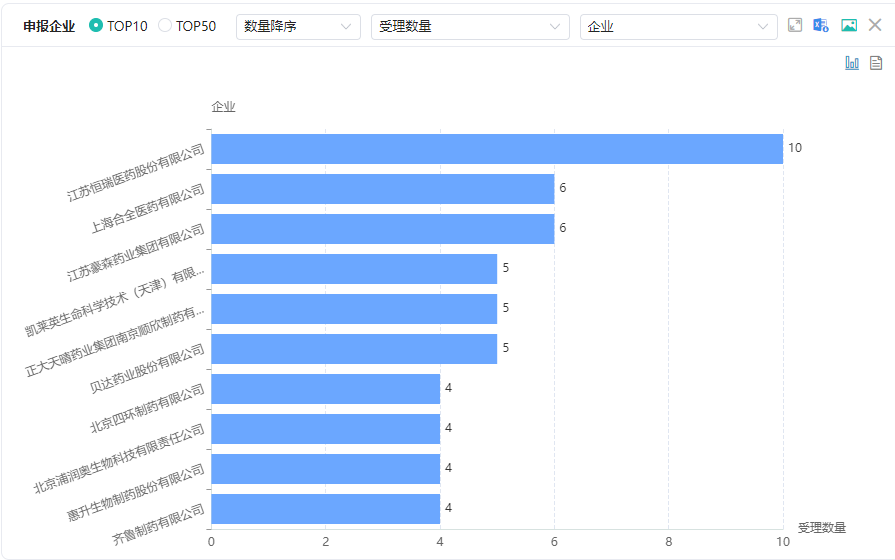
Task: Switch to bar chart view icon
Action: pos(852,63)
